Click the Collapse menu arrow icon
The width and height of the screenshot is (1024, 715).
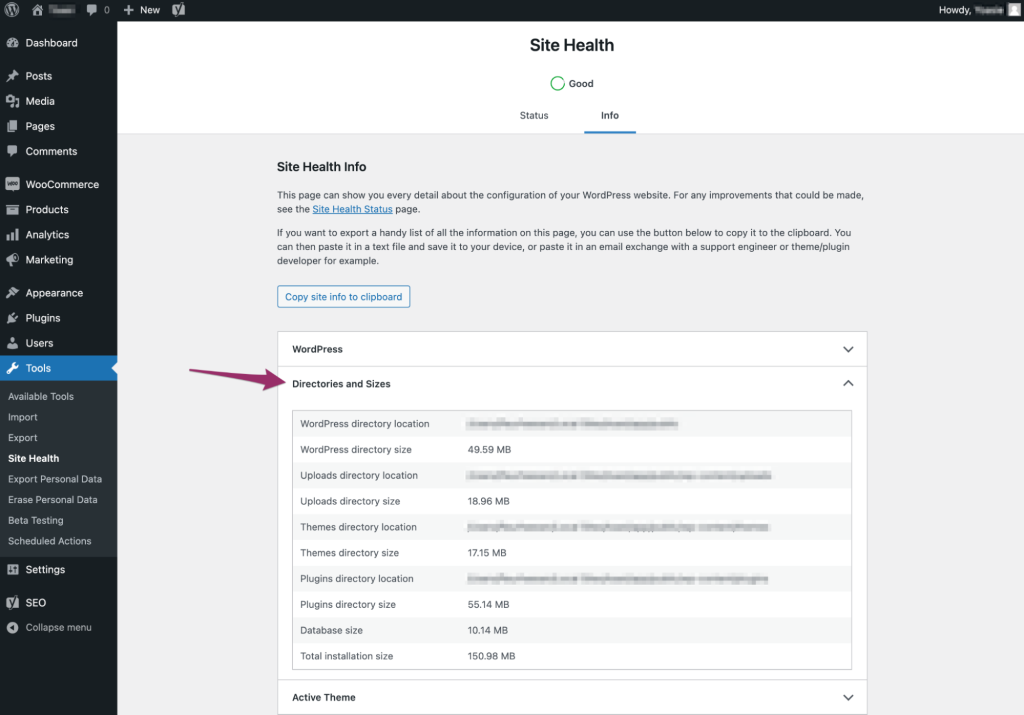[x=12, y=628]
